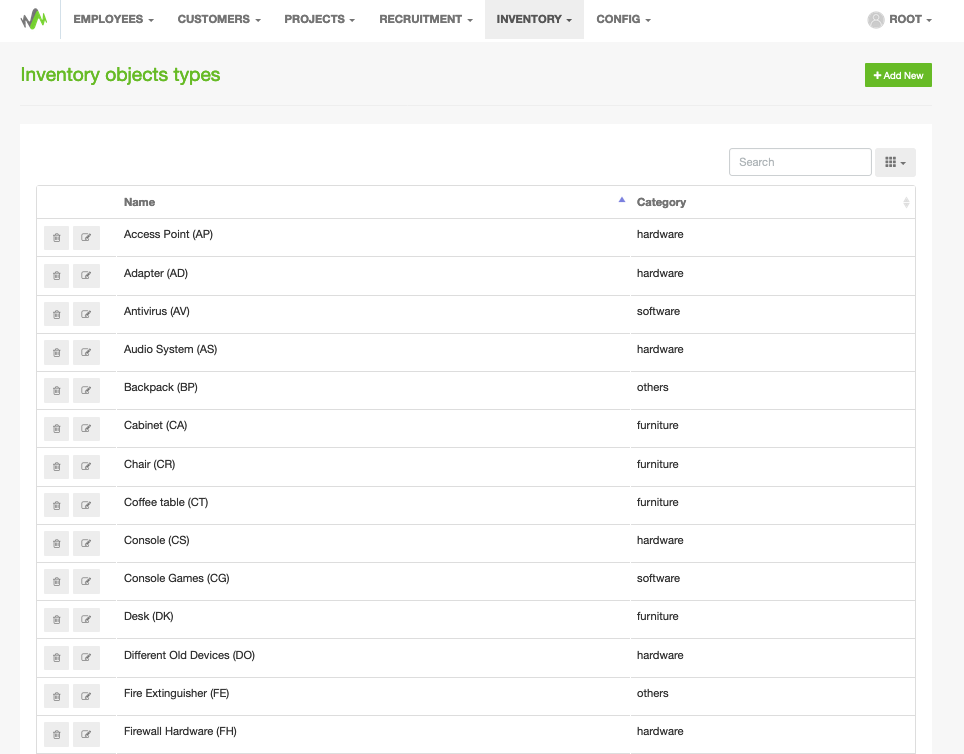Delete the Desk (DK) row
Image resolution: width=964 pixels, height=754 pixels.
pos(57,619)
